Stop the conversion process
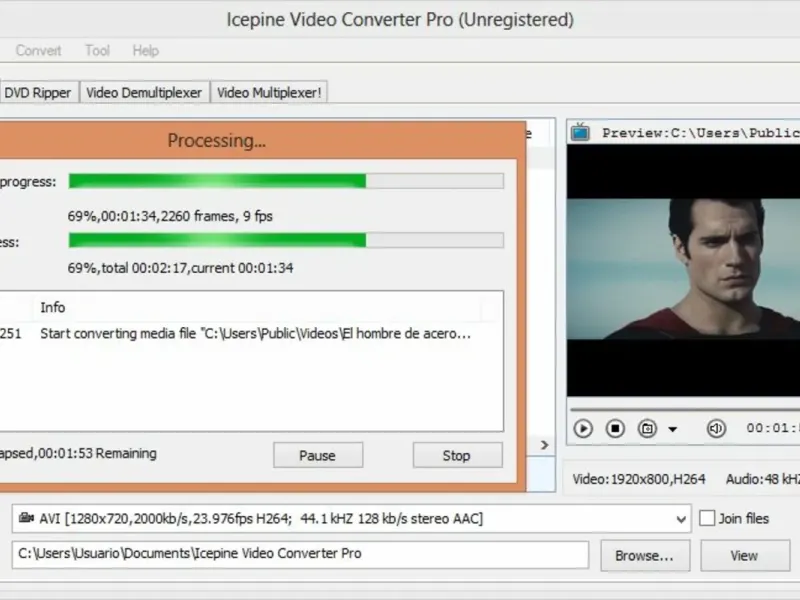The height and width of the screenshot is (600, 800). tap(457, 455)
